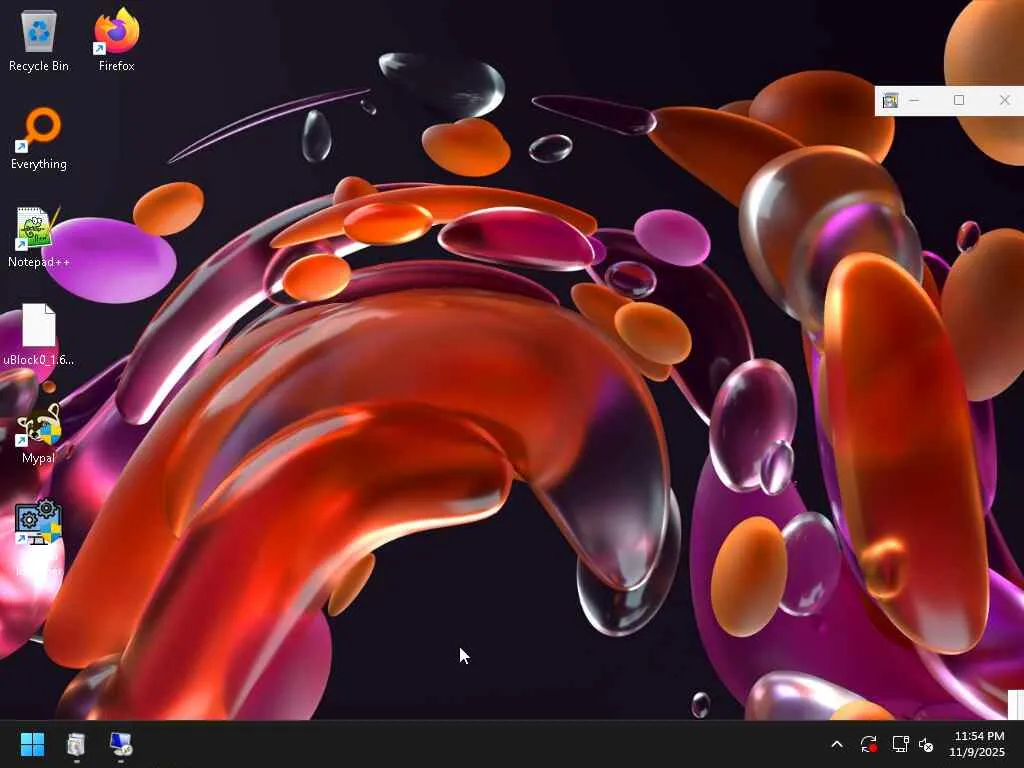Viewport: 1024px width, 768px height.
Task: Select the gears-and-monitor desktop shortcut
Action: click(x=39, y=522)
